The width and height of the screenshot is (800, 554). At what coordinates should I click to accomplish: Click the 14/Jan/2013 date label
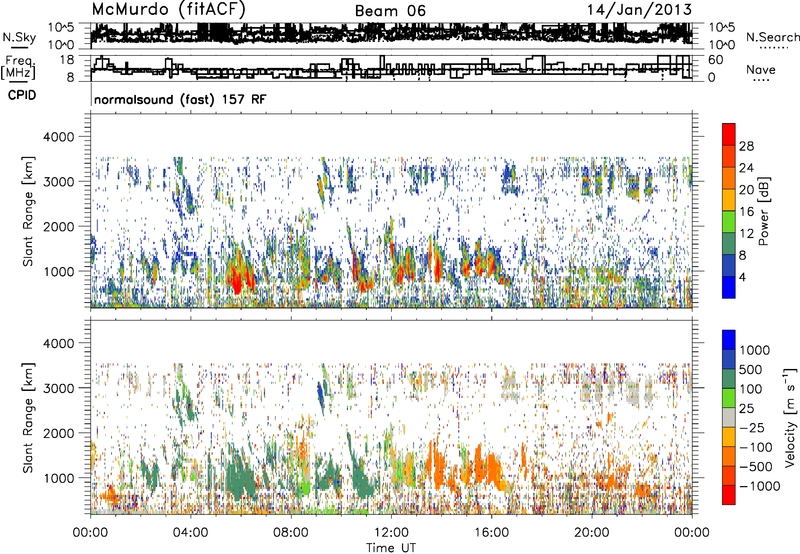[x=639, y=10]
